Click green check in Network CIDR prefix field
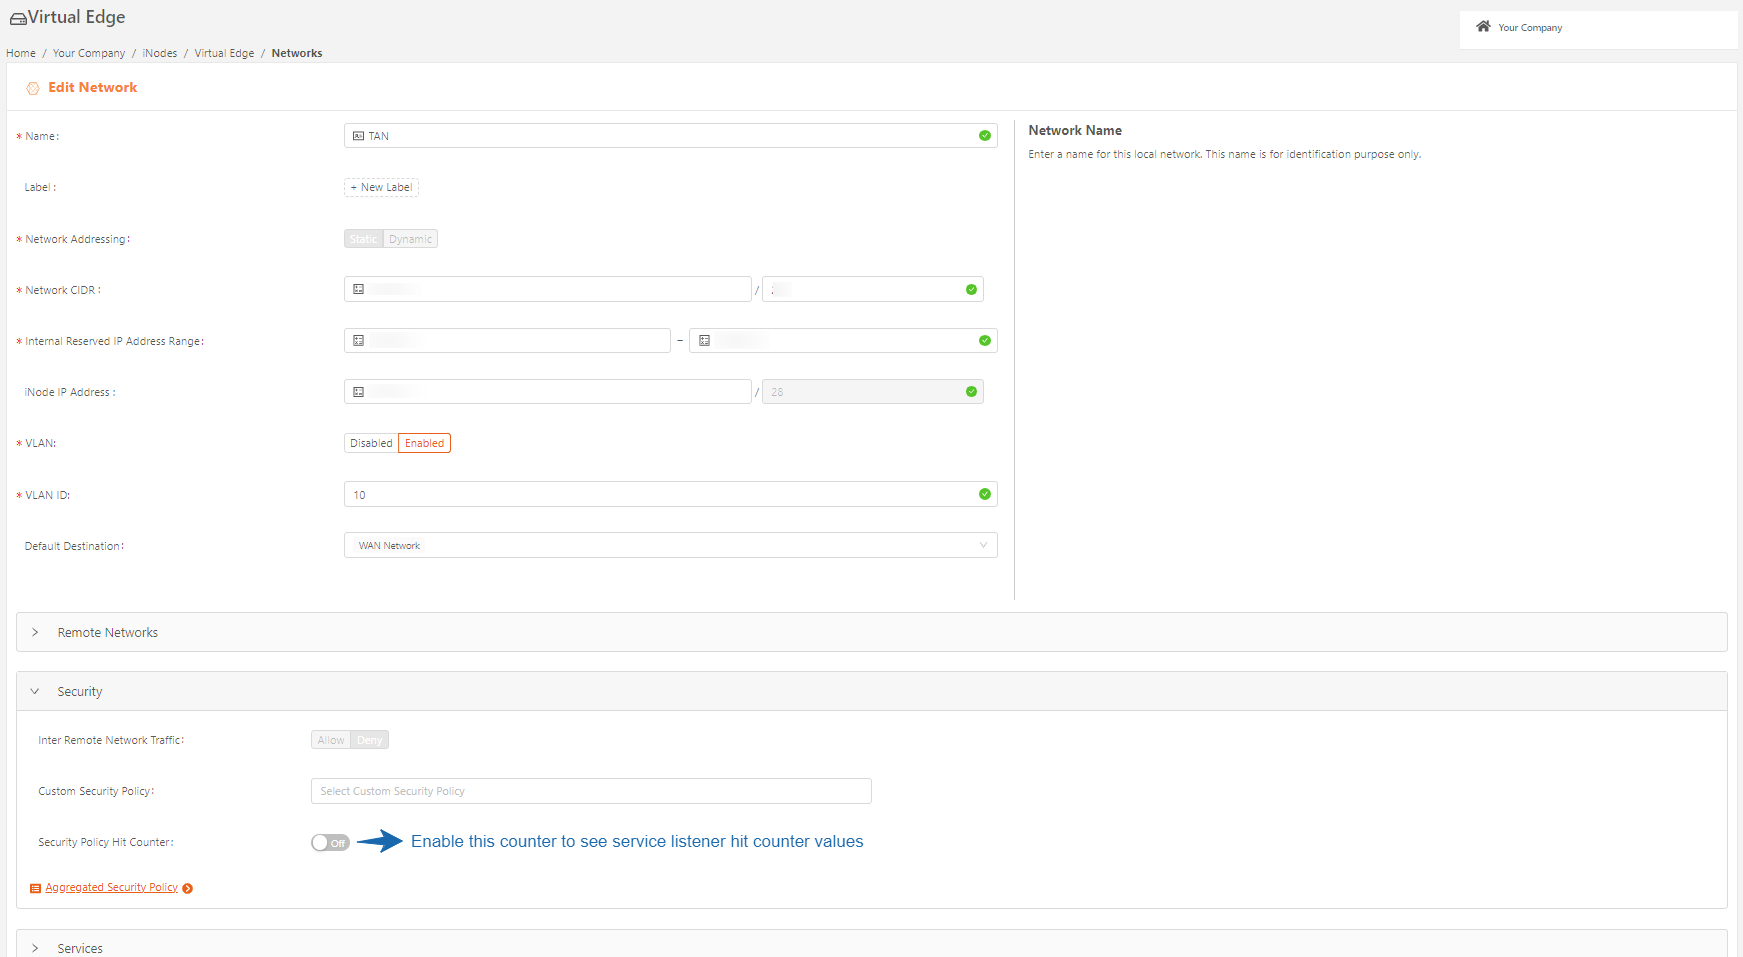The width and height of the screenshot is (1743, 957). [x=971, y=290]
